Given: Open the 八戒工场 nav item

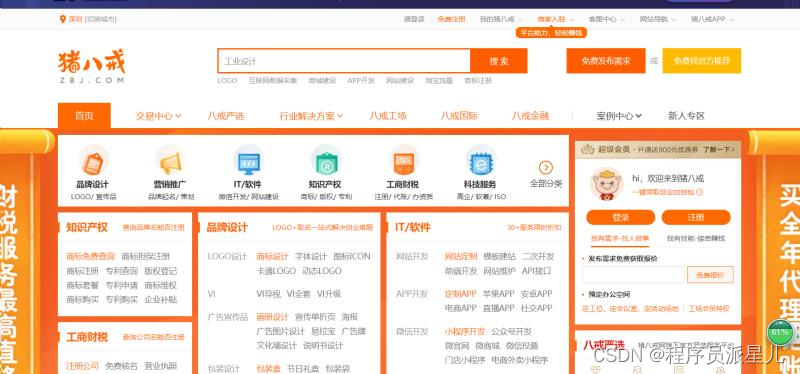Looking at the screenshot, I should [x=388, y=116].
